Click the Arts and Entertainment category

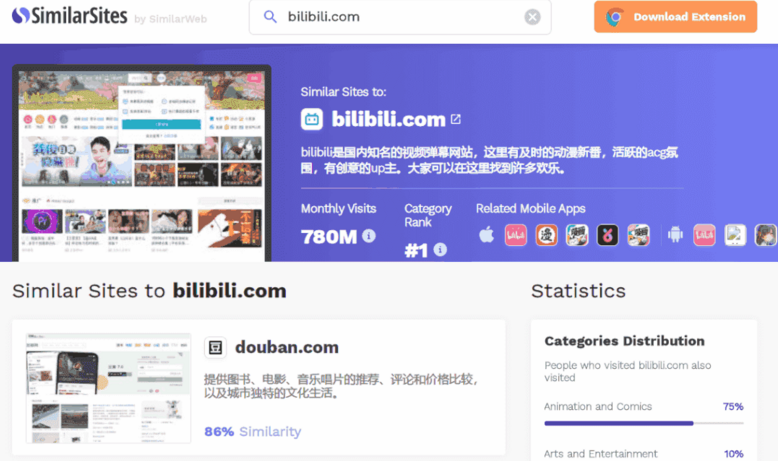tap(600, 454)
